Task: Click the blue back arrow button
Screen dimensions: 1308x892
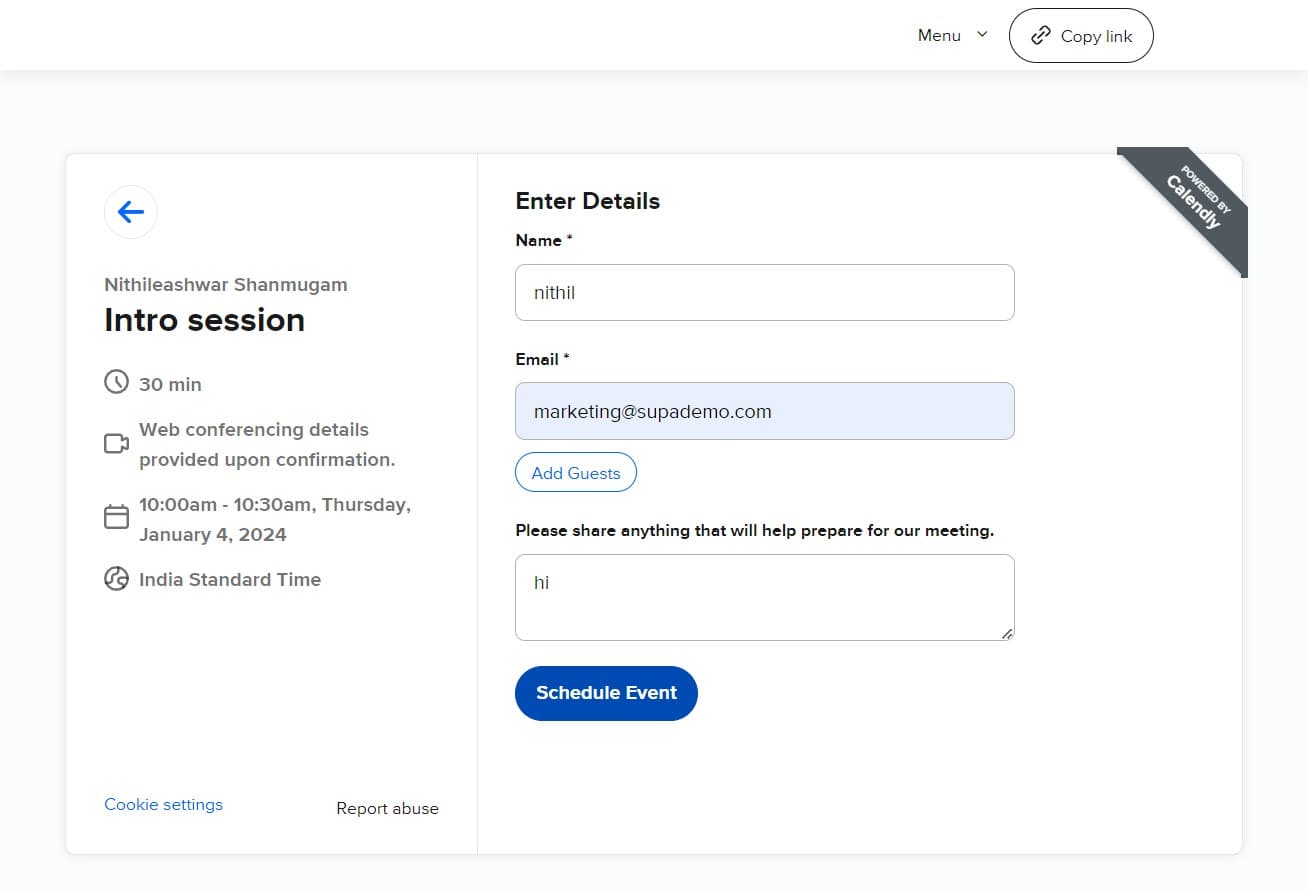Action: click(131, 212)
